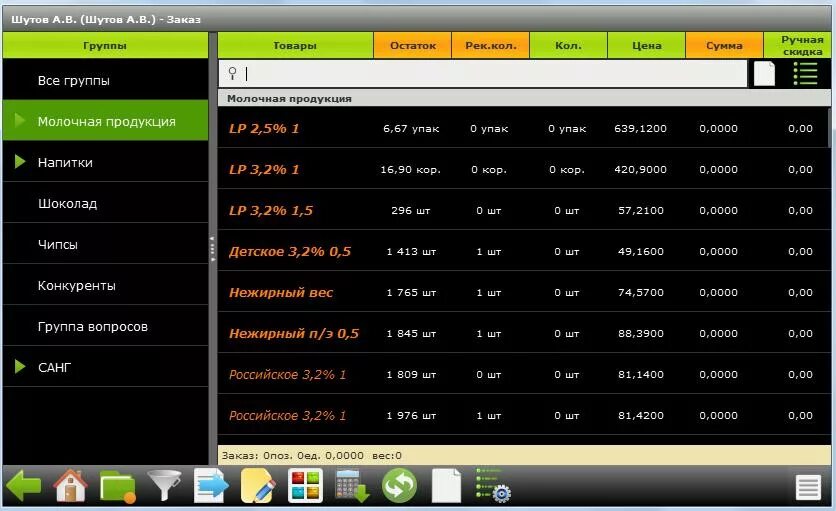Click price 639,1200
The image size is (836, 511).
coord(640,129)
